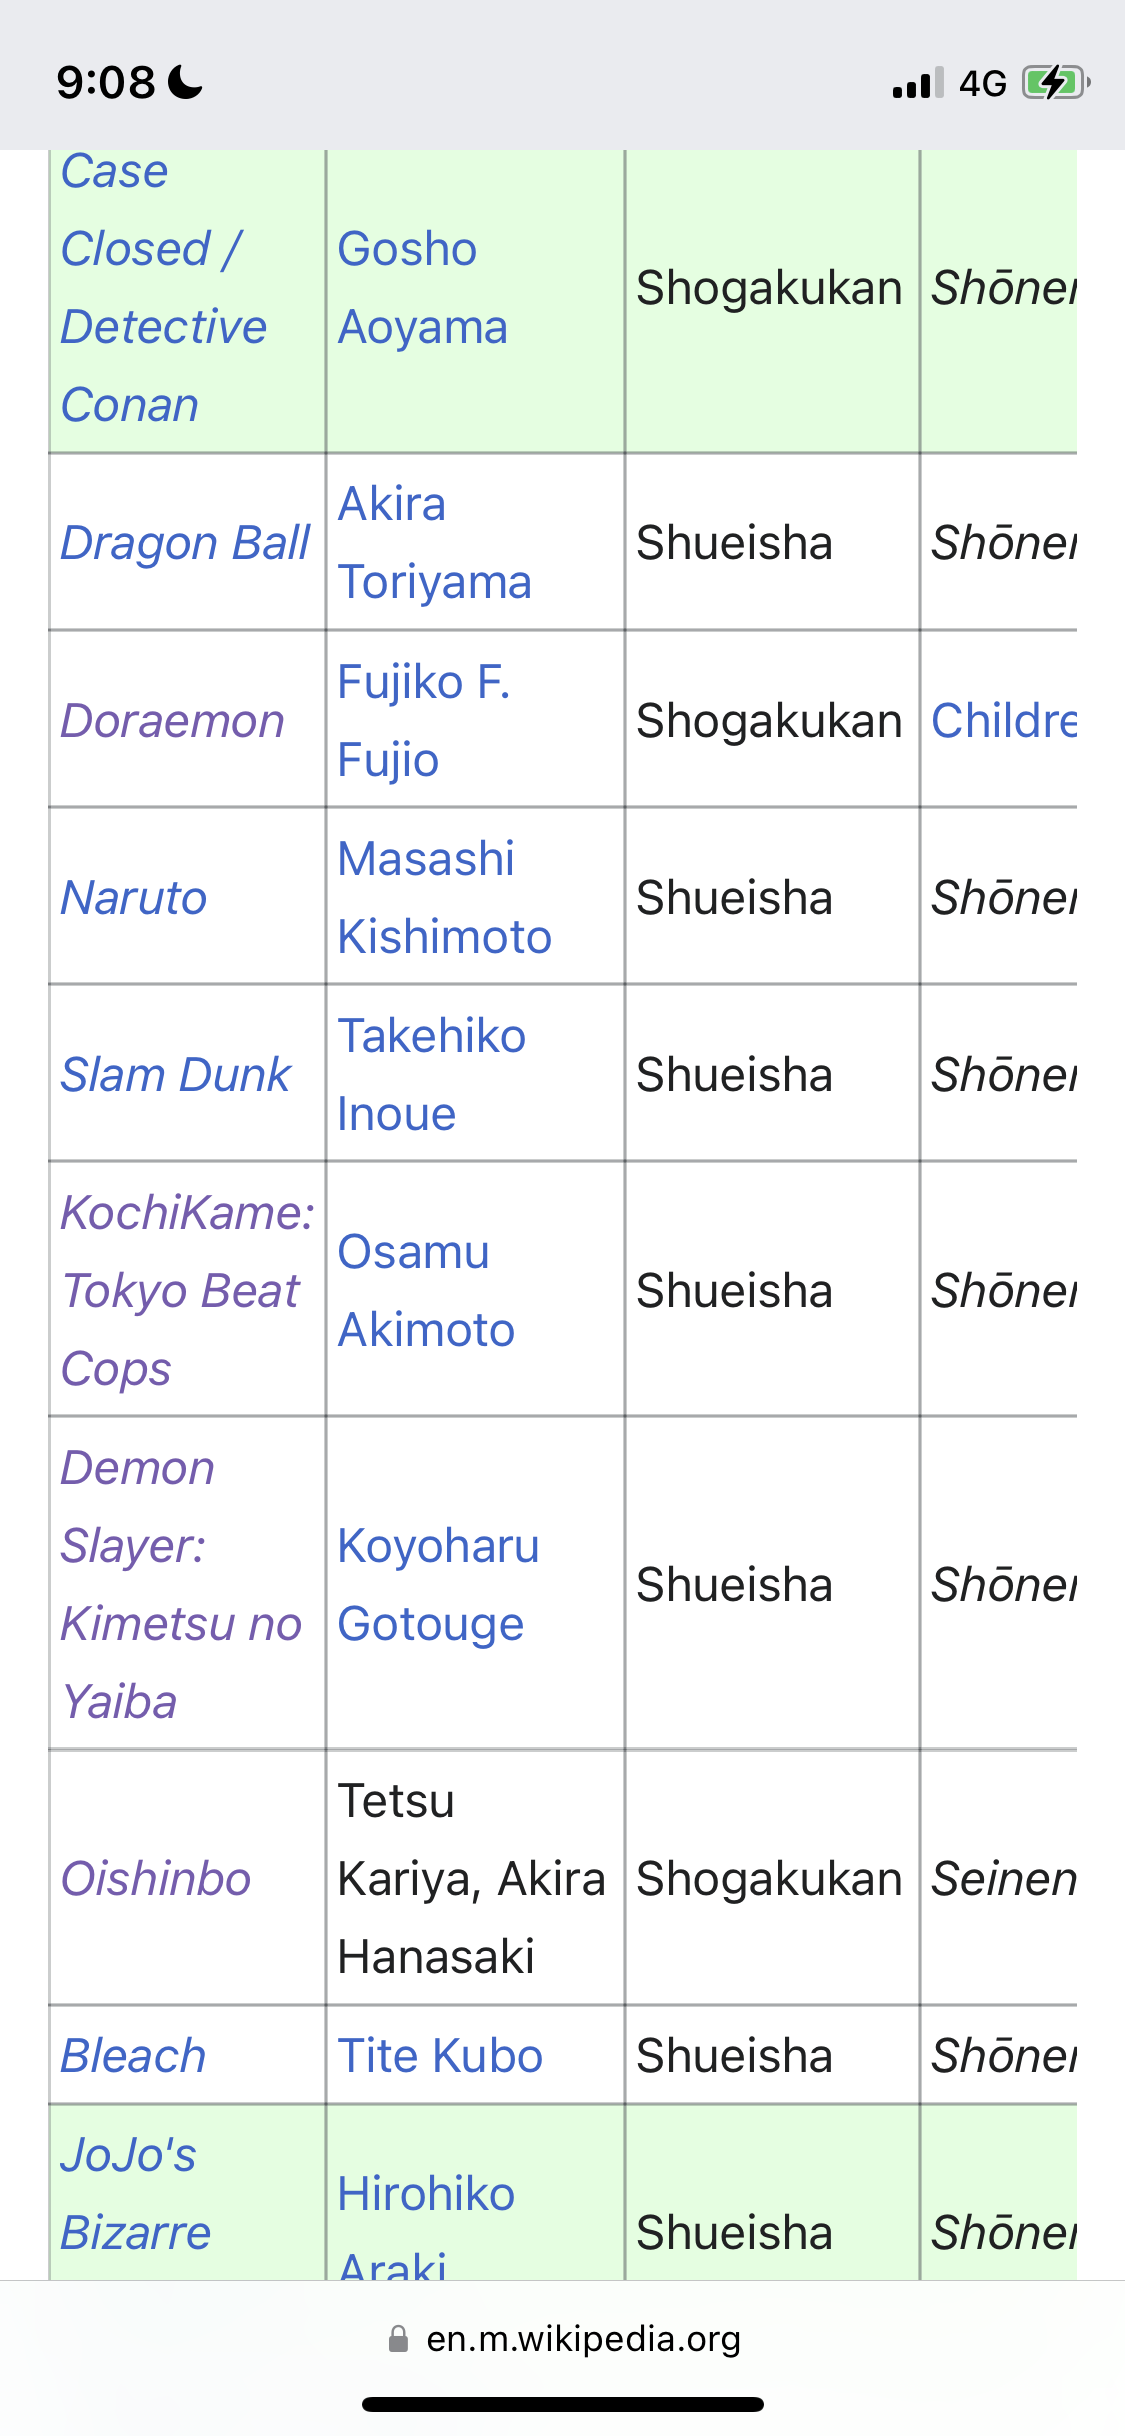
Task: Open the Akira Toriyama author link
Action: [434, 543]
